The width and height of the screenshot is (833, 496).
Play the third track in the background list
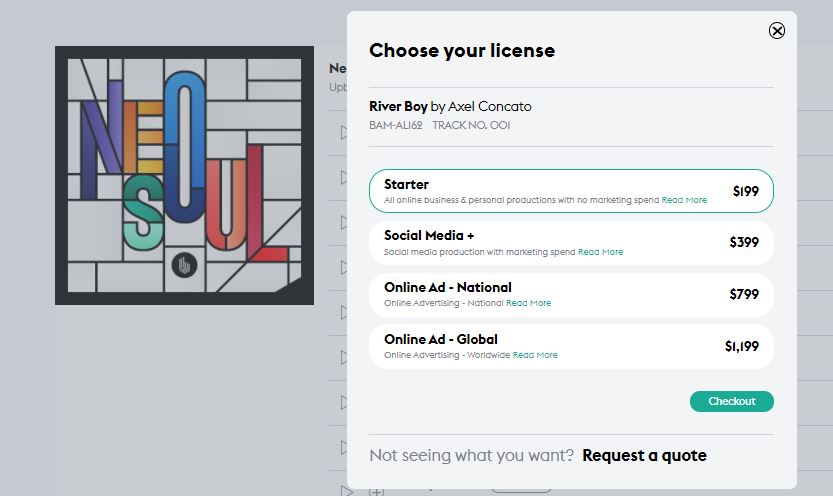[x=344, y=223]
